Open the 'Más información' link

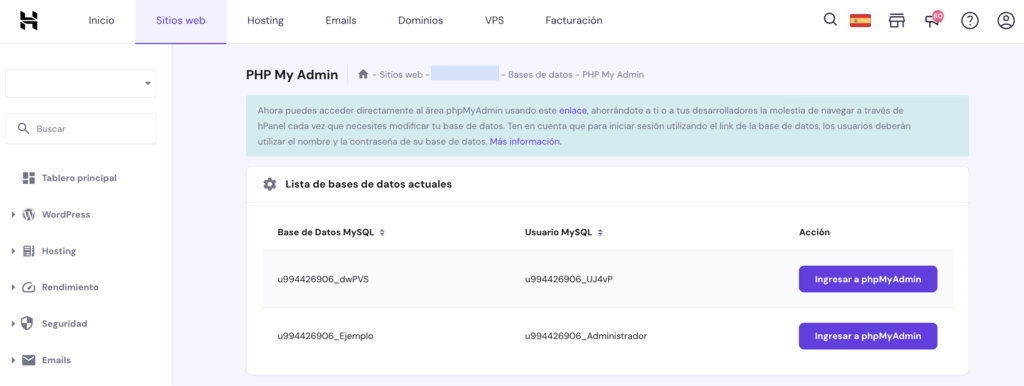pos(524,141)
